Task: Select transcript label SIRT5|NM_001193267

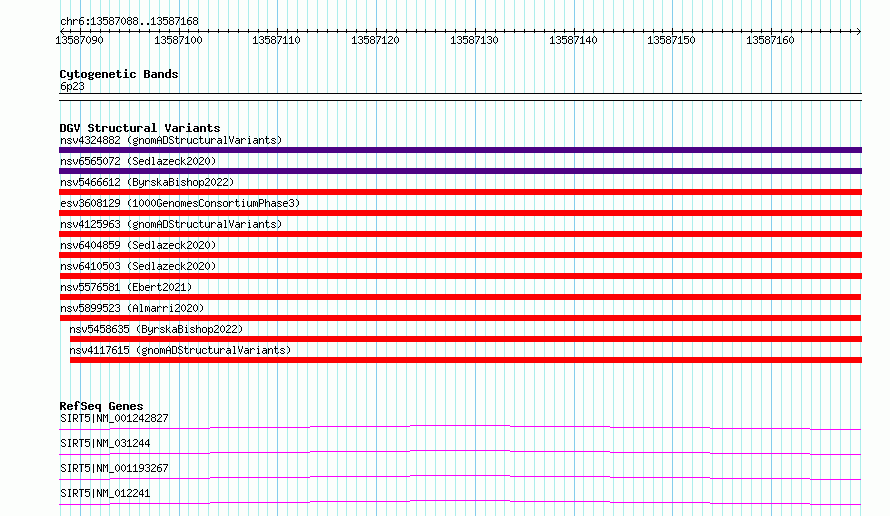Action: (x=114, y=468)
